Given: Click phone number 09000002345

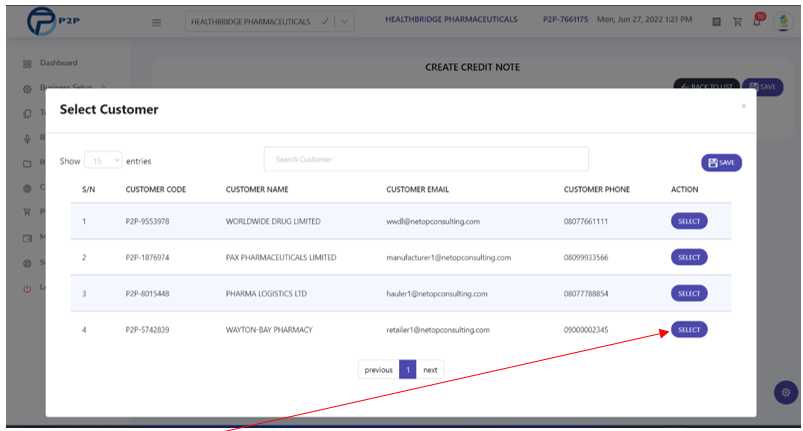Looking at the screenshot, I should tap(586, 330).
